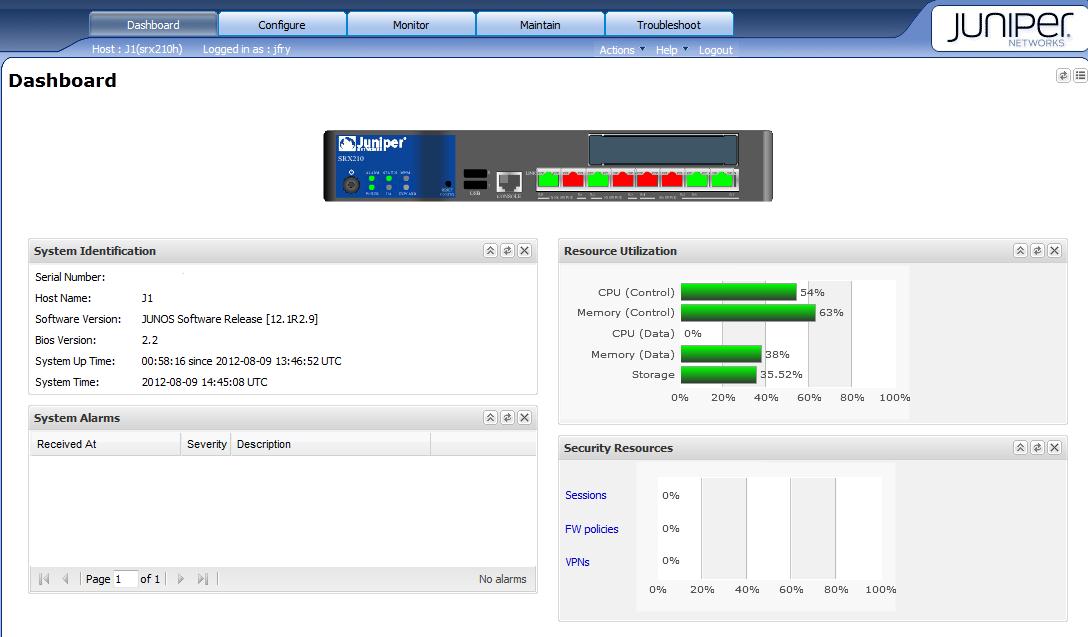Screen dimensions: 1088x637
Task: Close the Resource Utilization panel
Action: (1055, 250)
